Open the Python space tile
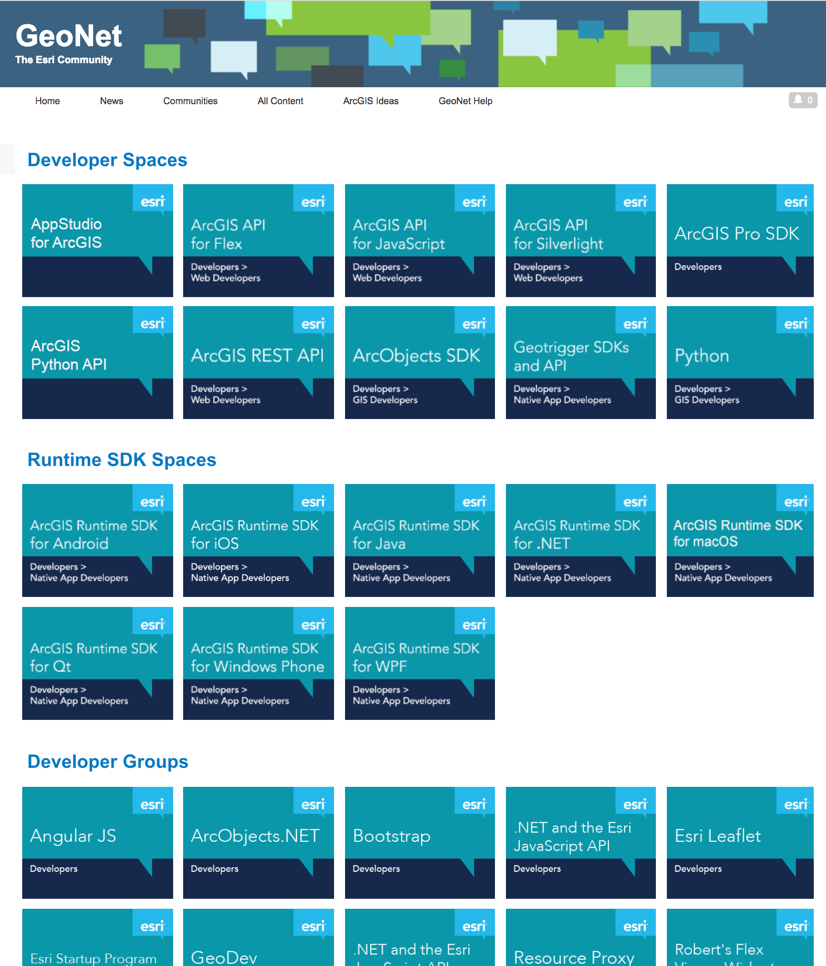This screenshot has width=826, height=966. coord(740,362)
